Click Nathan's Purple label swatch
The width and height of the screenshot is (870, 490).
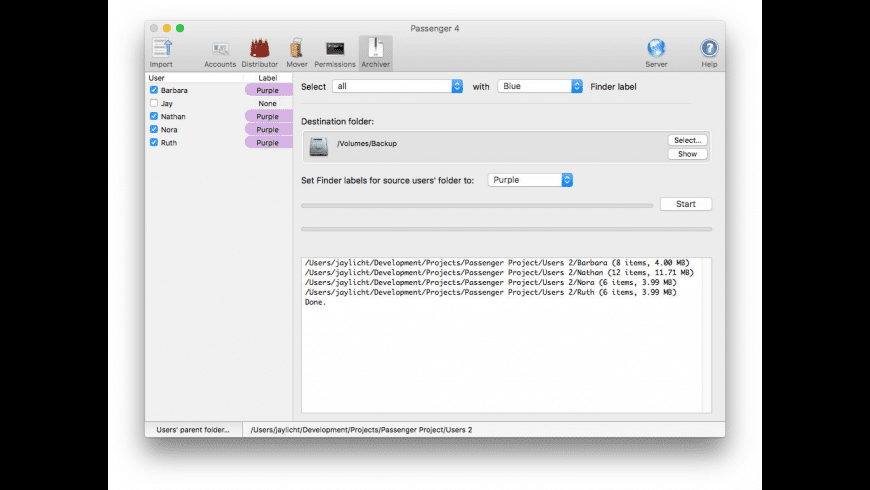point(269,116)
